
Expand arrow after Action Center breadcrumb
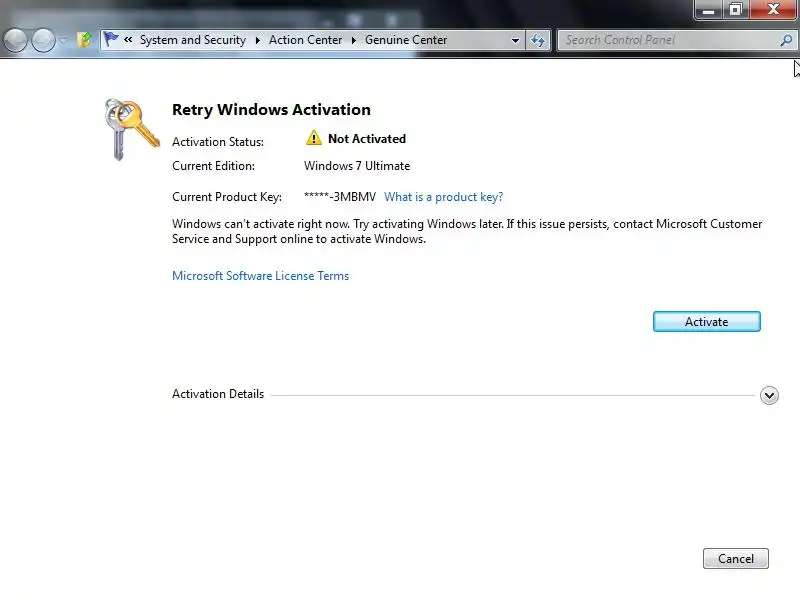point(354,40)
